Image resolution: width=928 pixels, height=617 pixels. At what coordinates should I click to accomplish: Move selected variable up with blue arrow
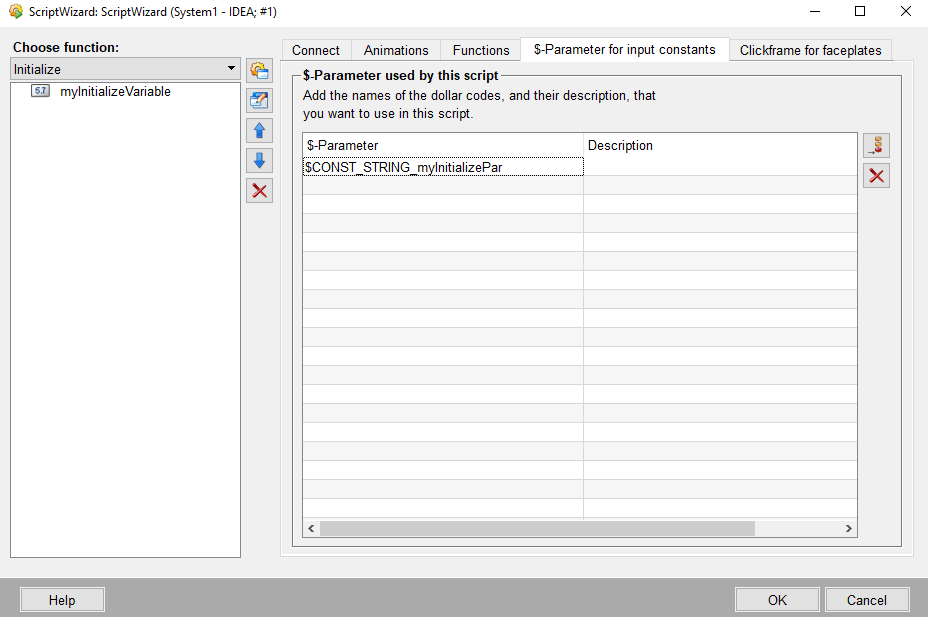tap(259, 130)
